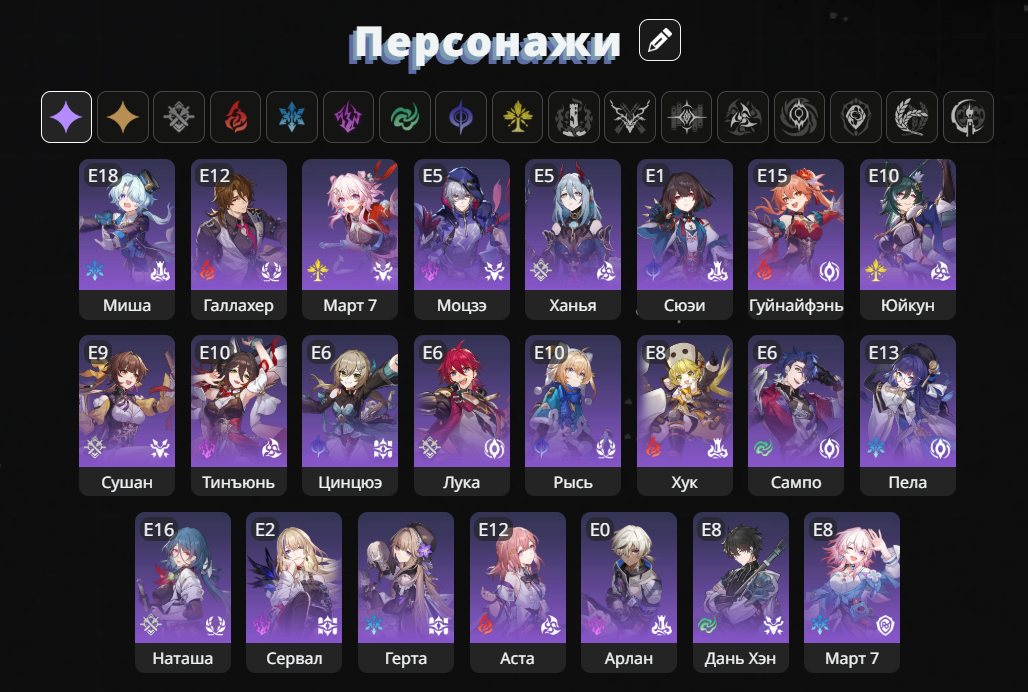Open Дань Хэн character card
The image size is (1028, 692).
pos(741,592)
